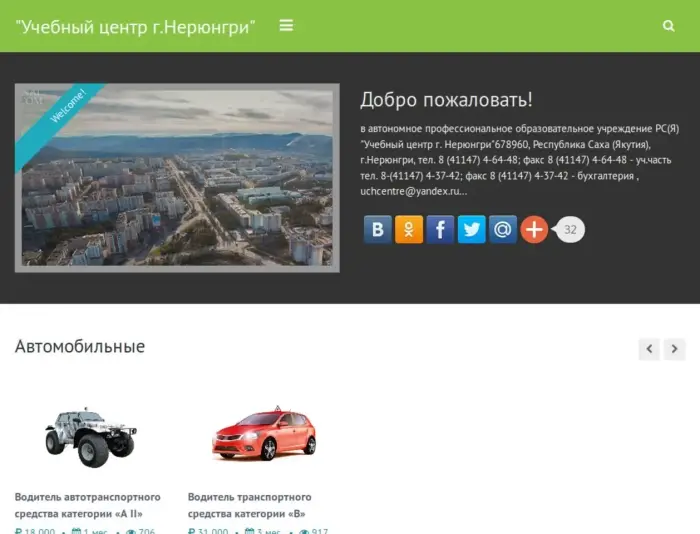Open the hamburger navigation menu
Viewport: 700px width, 534px height.
point(286,26)
